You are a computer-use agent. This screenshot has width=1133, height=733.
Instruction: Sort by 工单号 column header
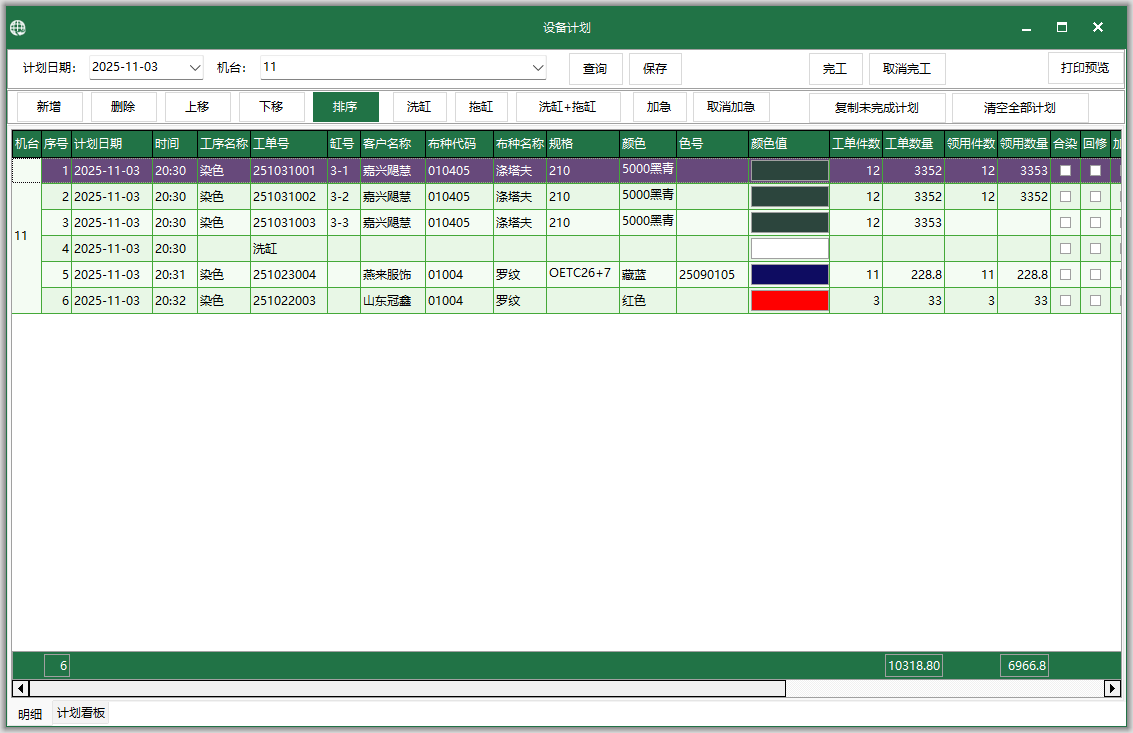tap(288, 144)
